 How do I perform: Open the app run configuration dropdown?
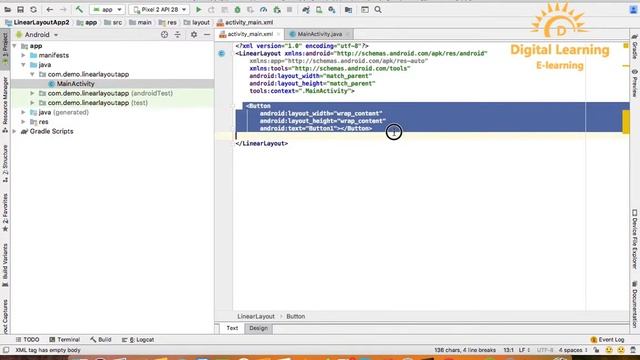pyautogui.click(x=107, y=9)
